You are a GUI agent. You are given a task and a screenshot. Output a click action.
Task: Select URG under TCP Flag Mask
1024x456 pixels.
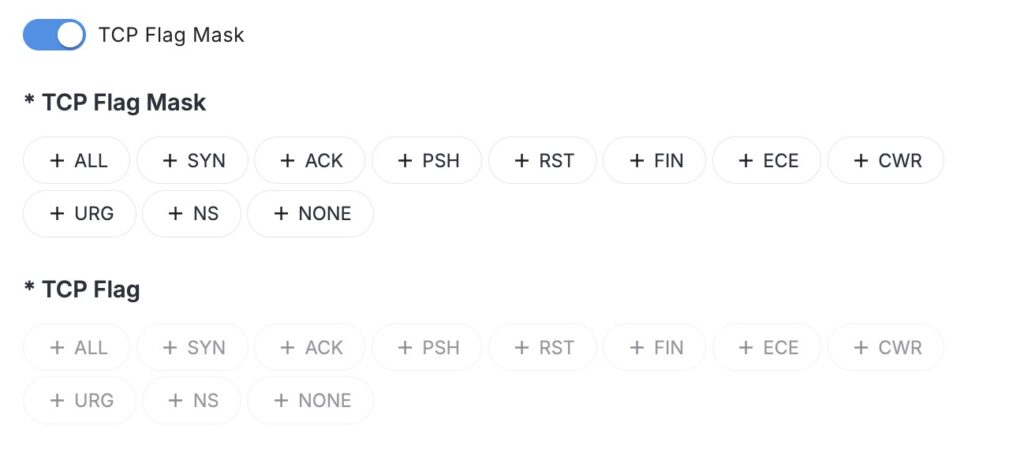pos(80,213)
